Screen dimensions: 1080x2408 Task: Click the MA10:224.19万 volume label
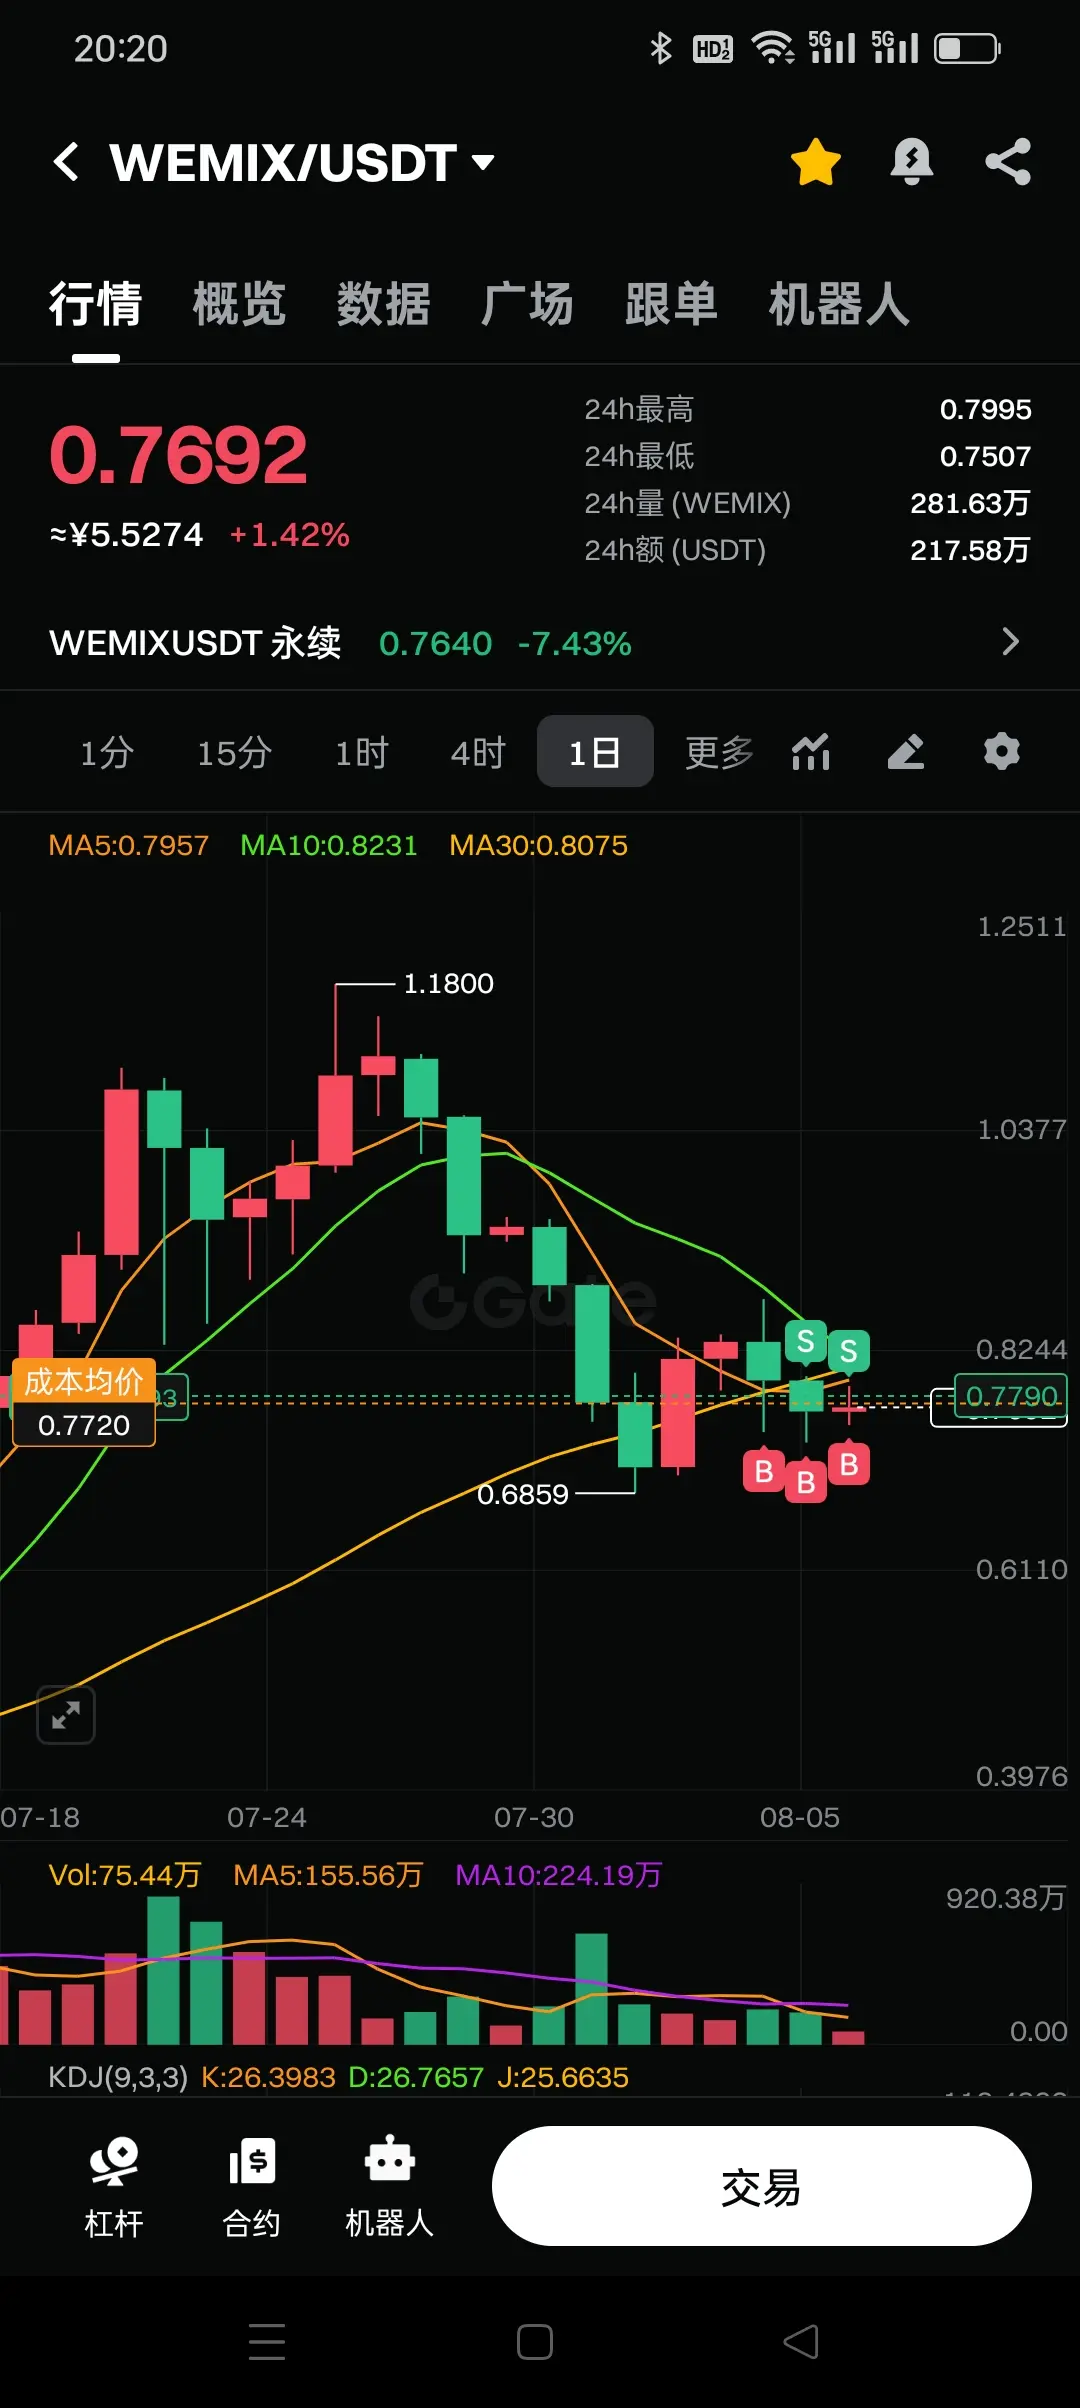(559, 1875)
